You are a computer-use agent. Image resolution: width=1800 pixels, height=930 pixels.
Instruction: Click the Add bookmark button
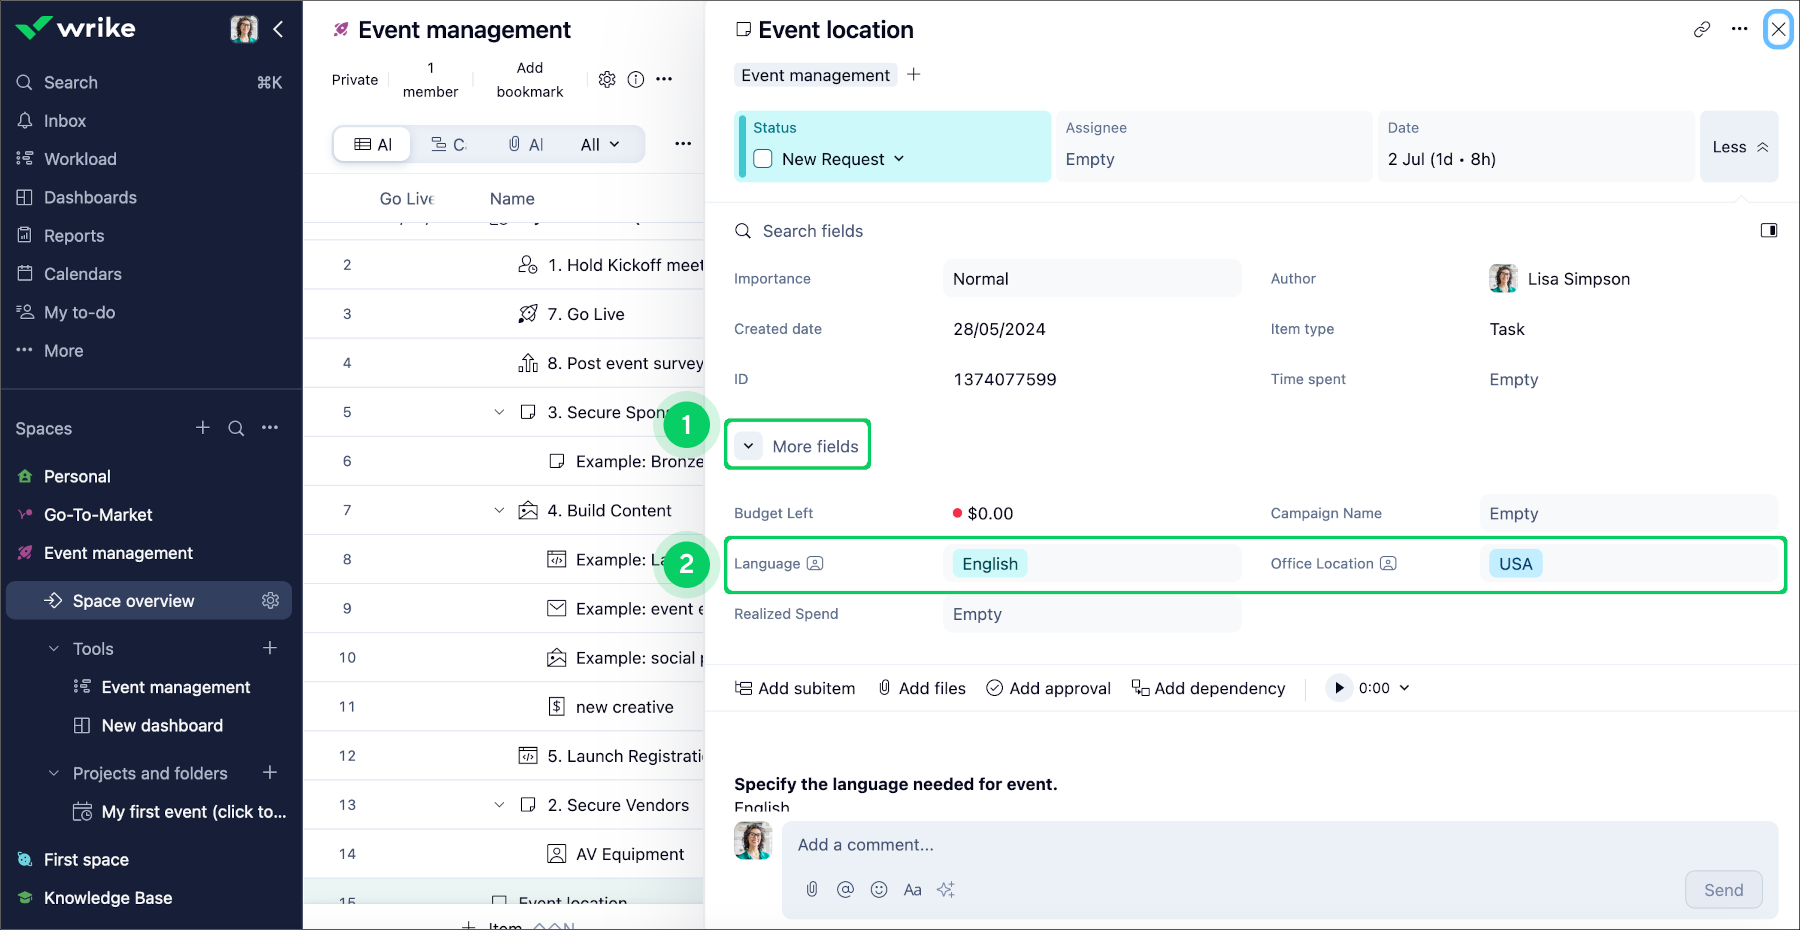pos(529,79)
